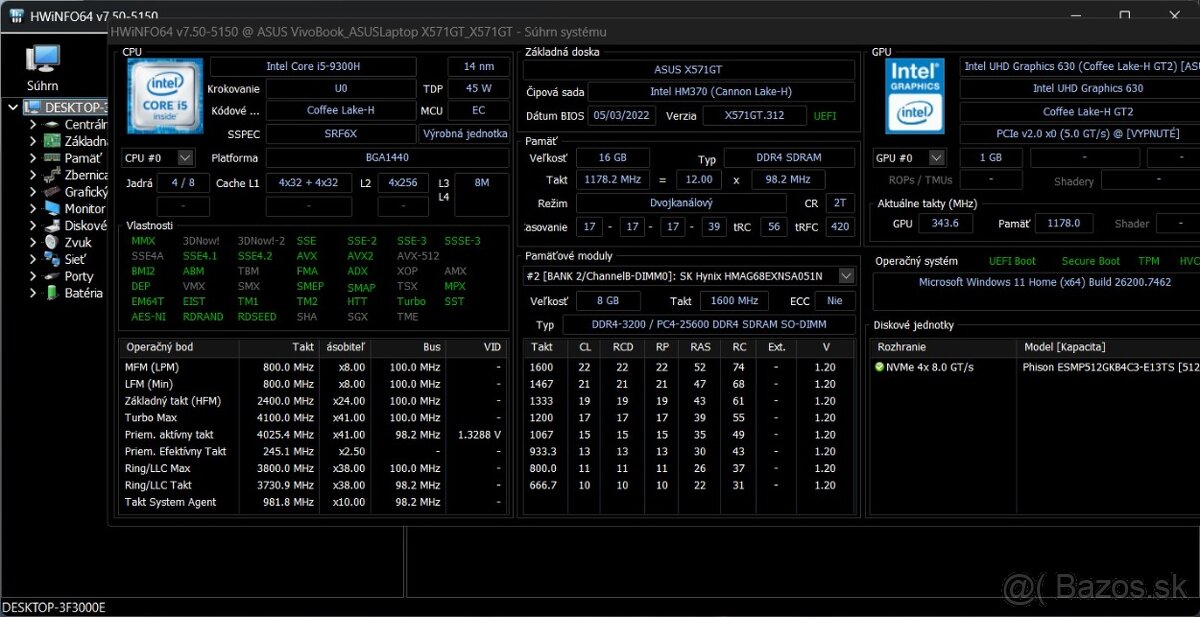Click the green NVMe drive status icon
Viewport: 1200px width, 617px height.
pyautogui.click(x=879, y=367)
